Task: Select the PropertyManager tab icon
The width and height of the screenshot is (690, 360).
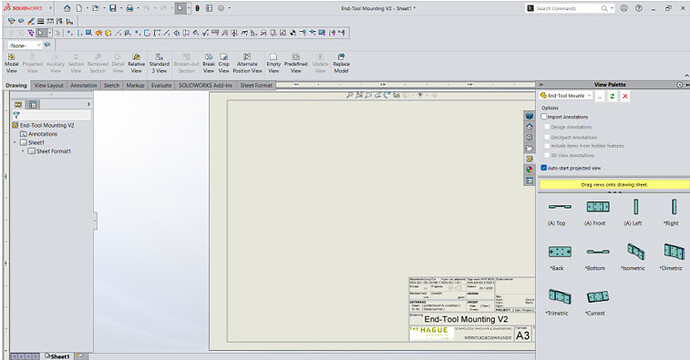Action: coord(33,104)
